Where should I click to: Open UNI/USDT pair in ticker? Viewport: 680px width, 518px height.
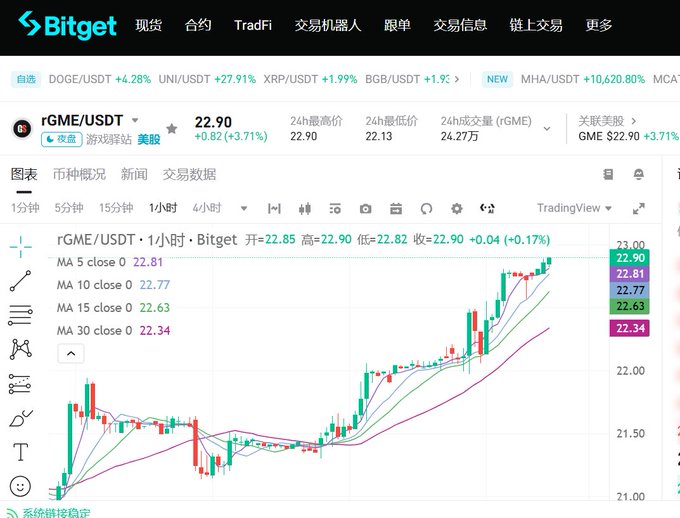coord(207,79)
